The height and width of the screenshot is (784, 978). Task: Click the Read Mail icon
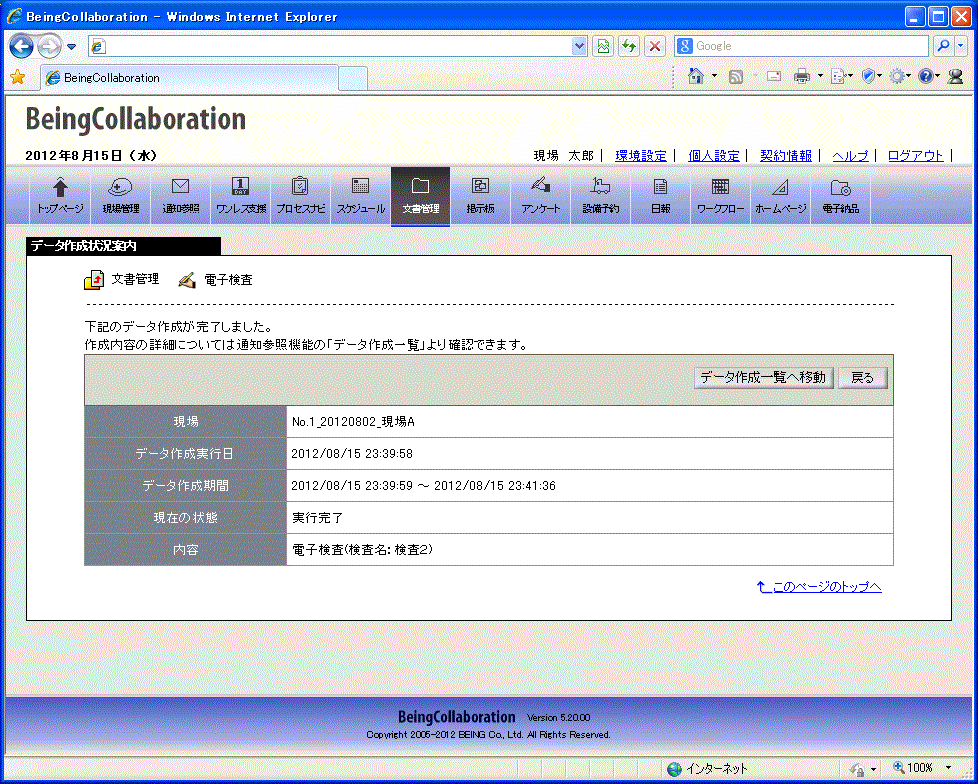pyautogui.click(x=774, y=76)
